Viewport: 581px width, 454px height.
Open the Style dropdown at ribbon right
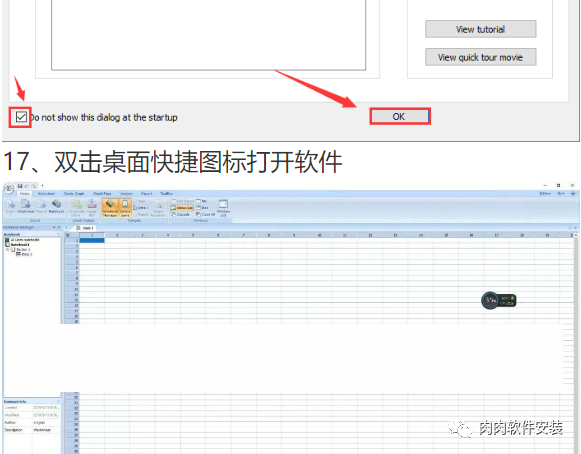click(561, 193)
